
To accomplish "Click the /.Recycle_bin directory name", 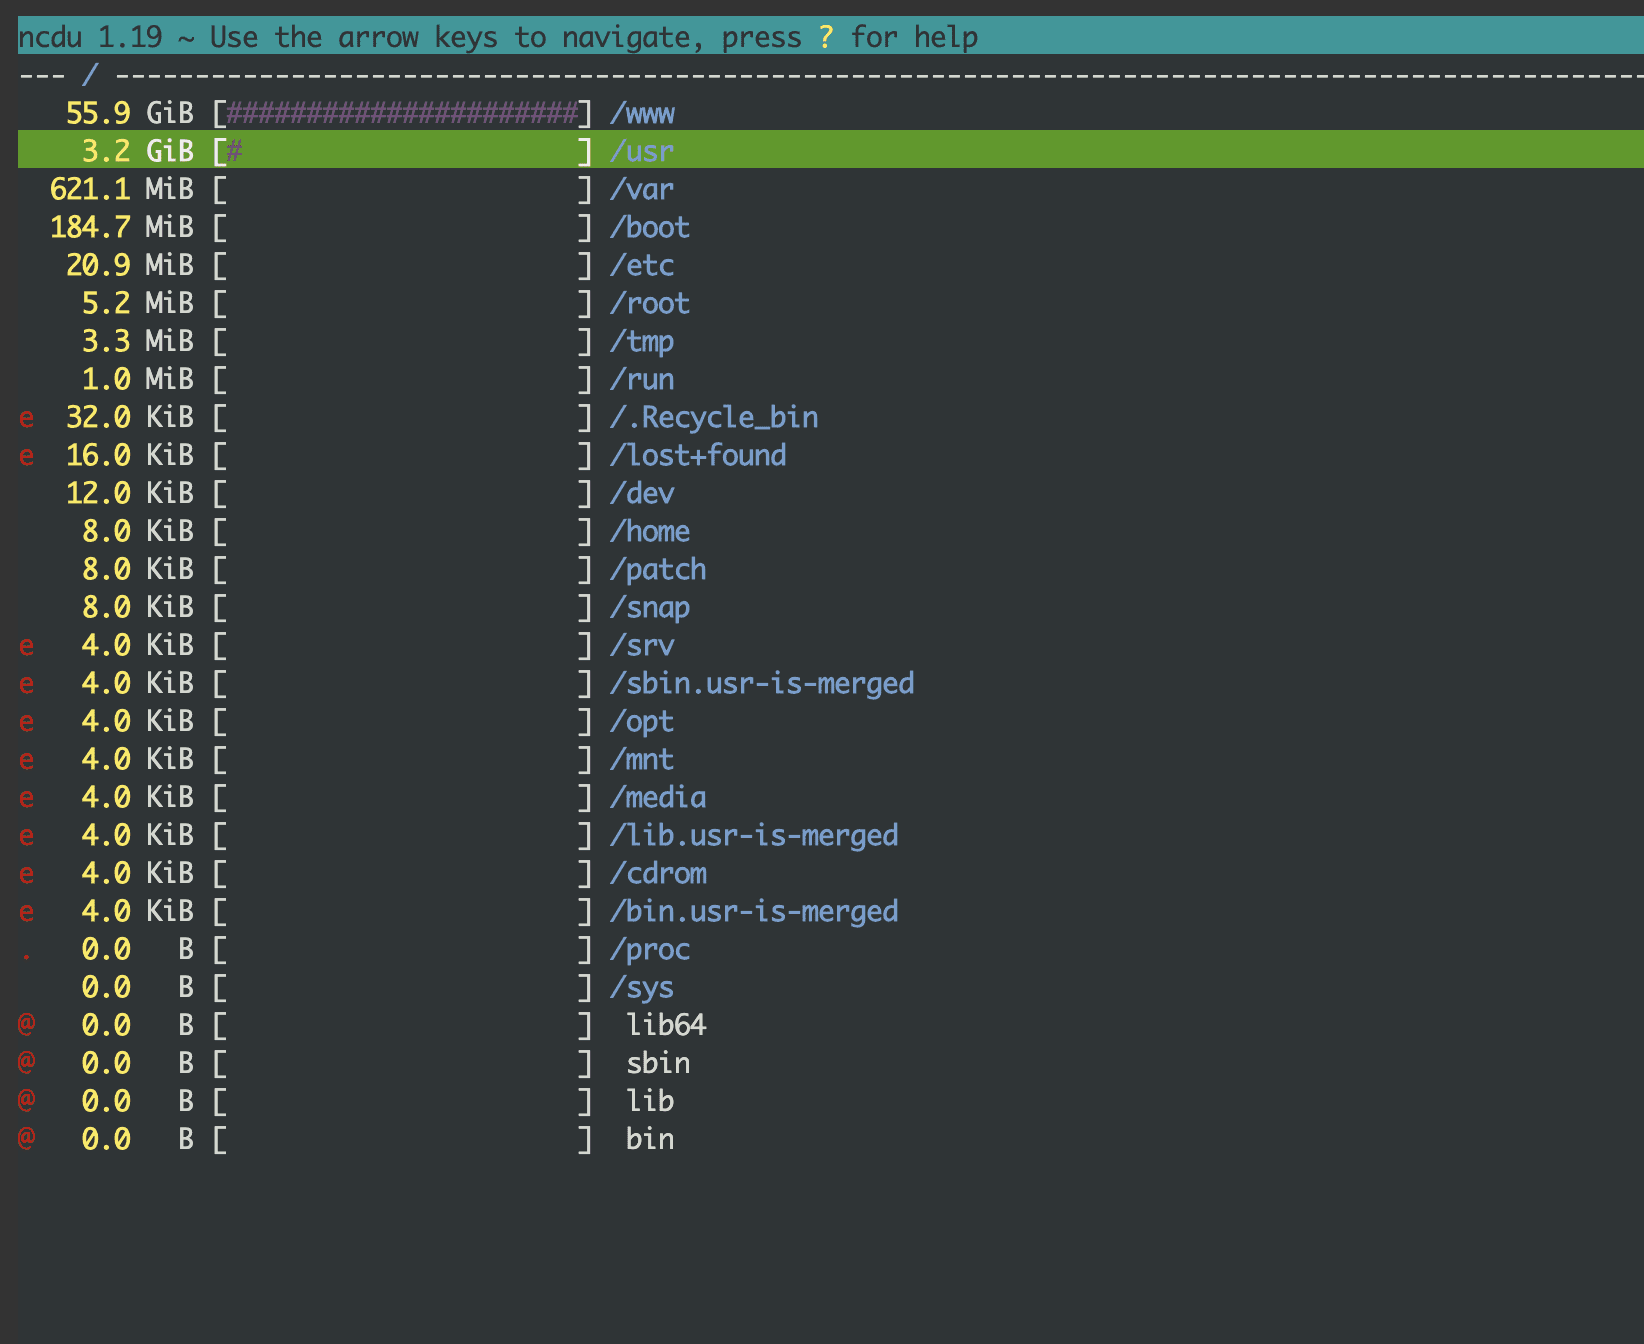I will pyautogui.click(x=714, y=417).
